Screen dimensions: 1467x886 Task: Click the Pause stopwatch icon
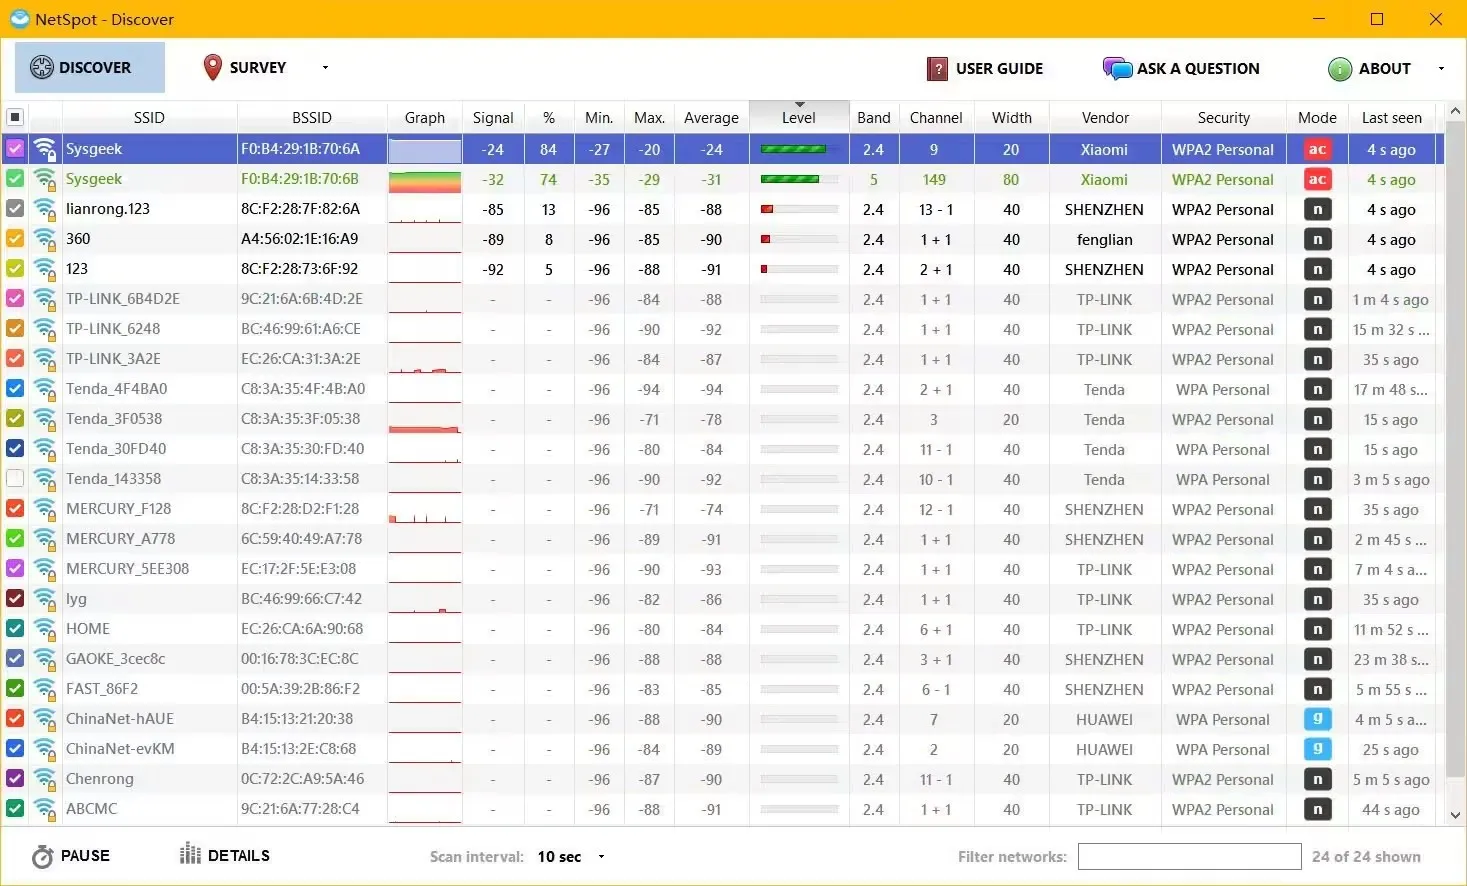(42, 857)
